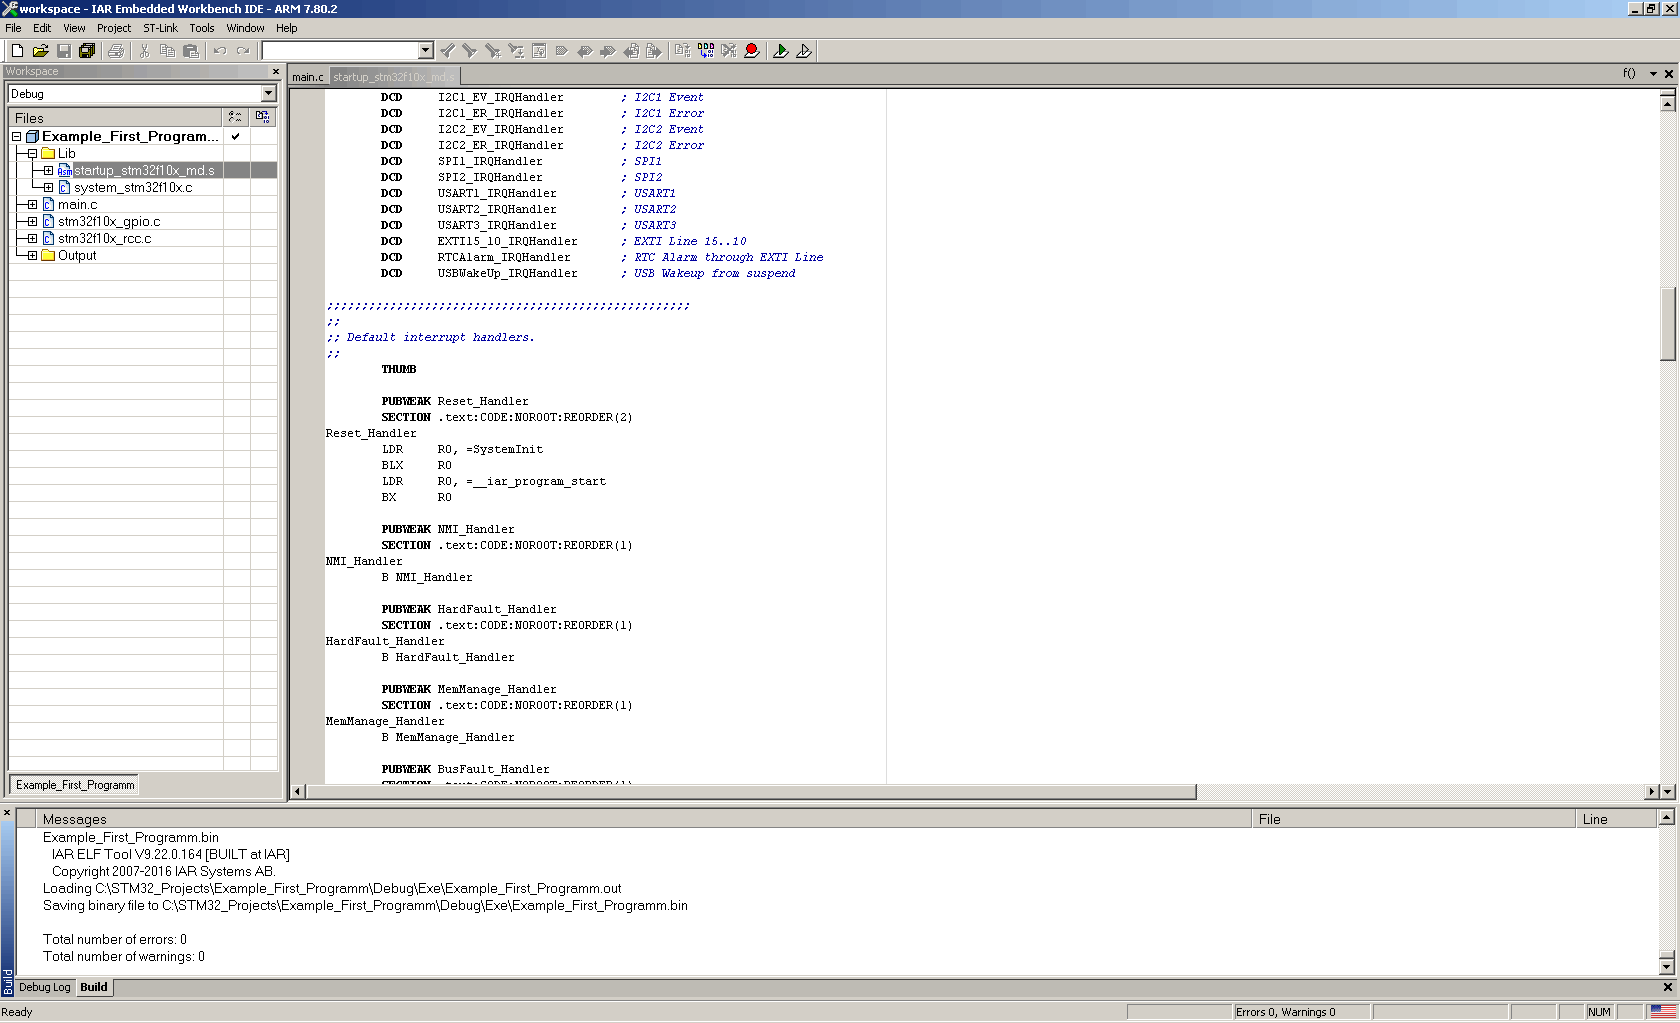Click the Save All icon
The image size is (1680, 1023).
coord(87,51)
